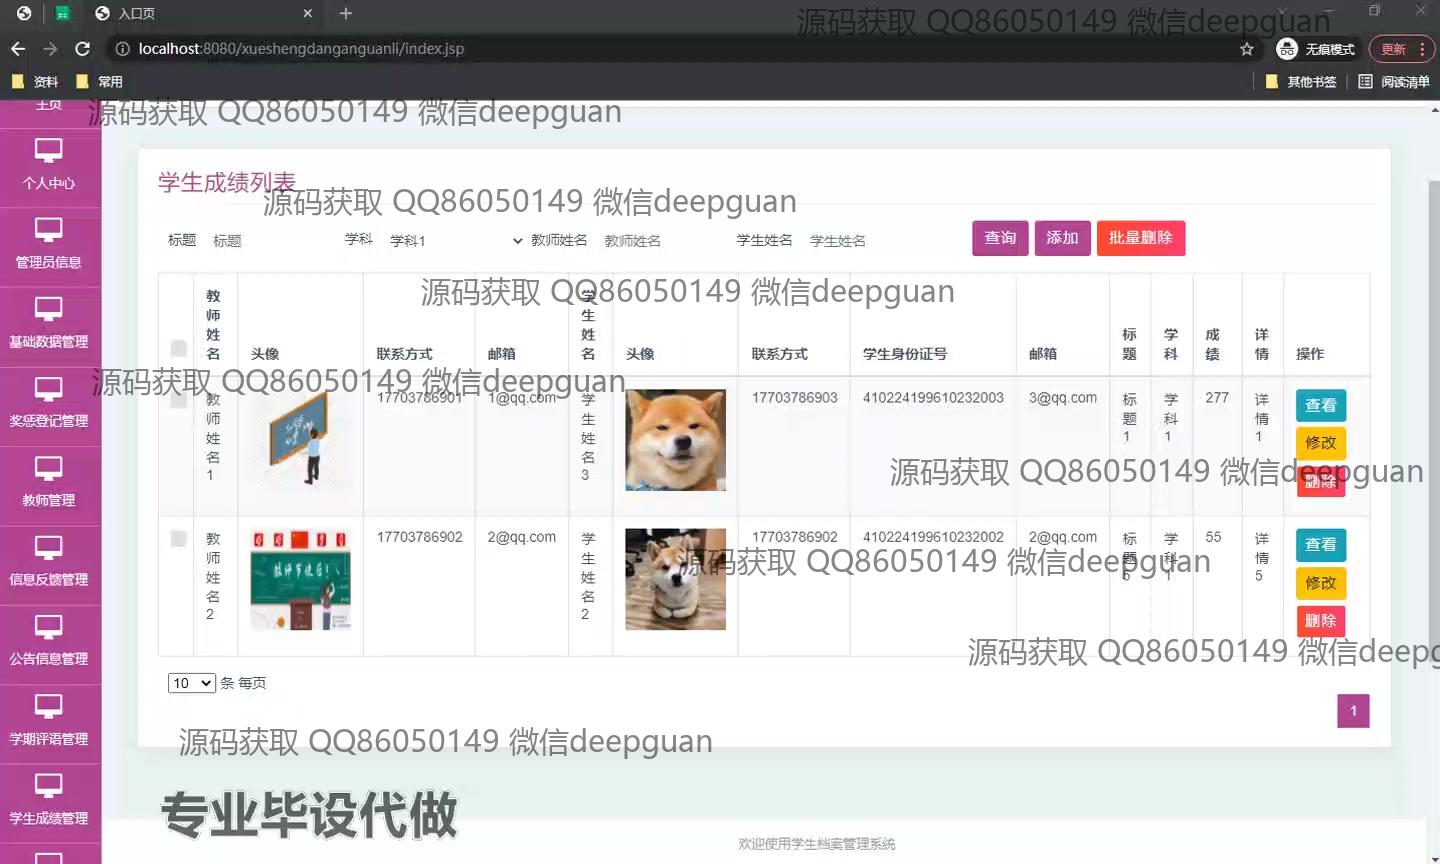Open 奖惩登记管理 sidebar item

pyautogui.click(x=49, y=406)
